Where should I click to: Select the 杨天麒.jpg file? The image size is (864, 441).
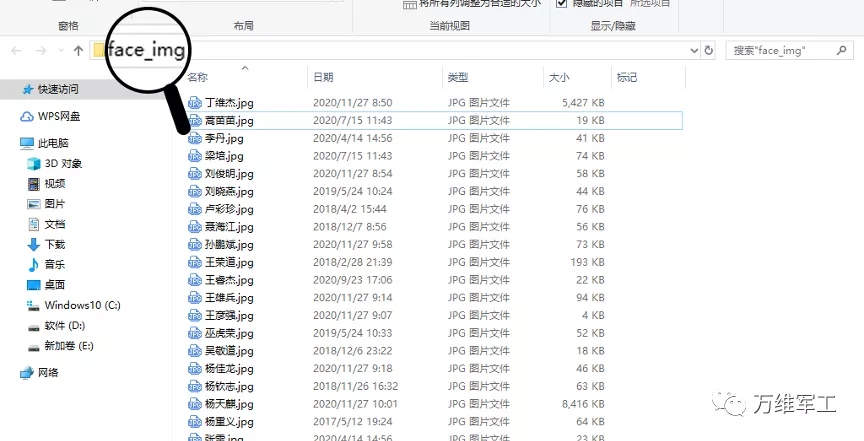[229, 403]
